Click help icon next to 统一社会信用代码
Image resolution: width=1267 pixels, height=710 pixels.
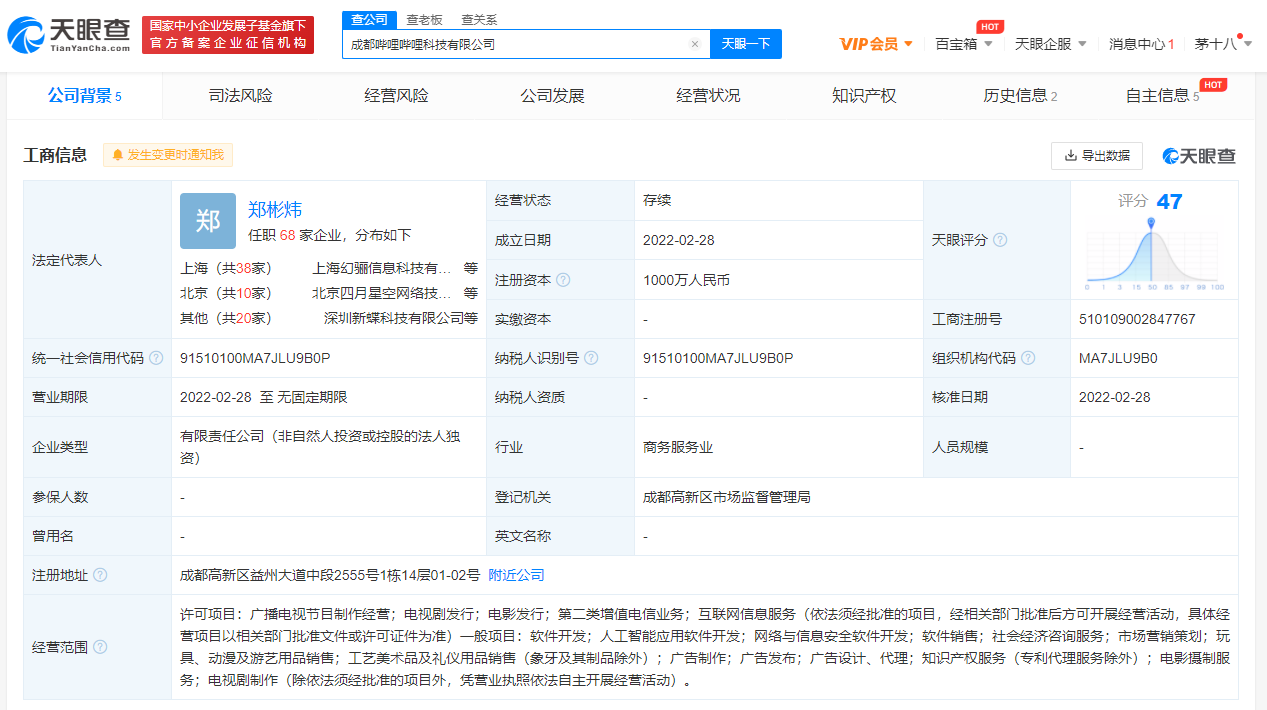pos(156,358)
